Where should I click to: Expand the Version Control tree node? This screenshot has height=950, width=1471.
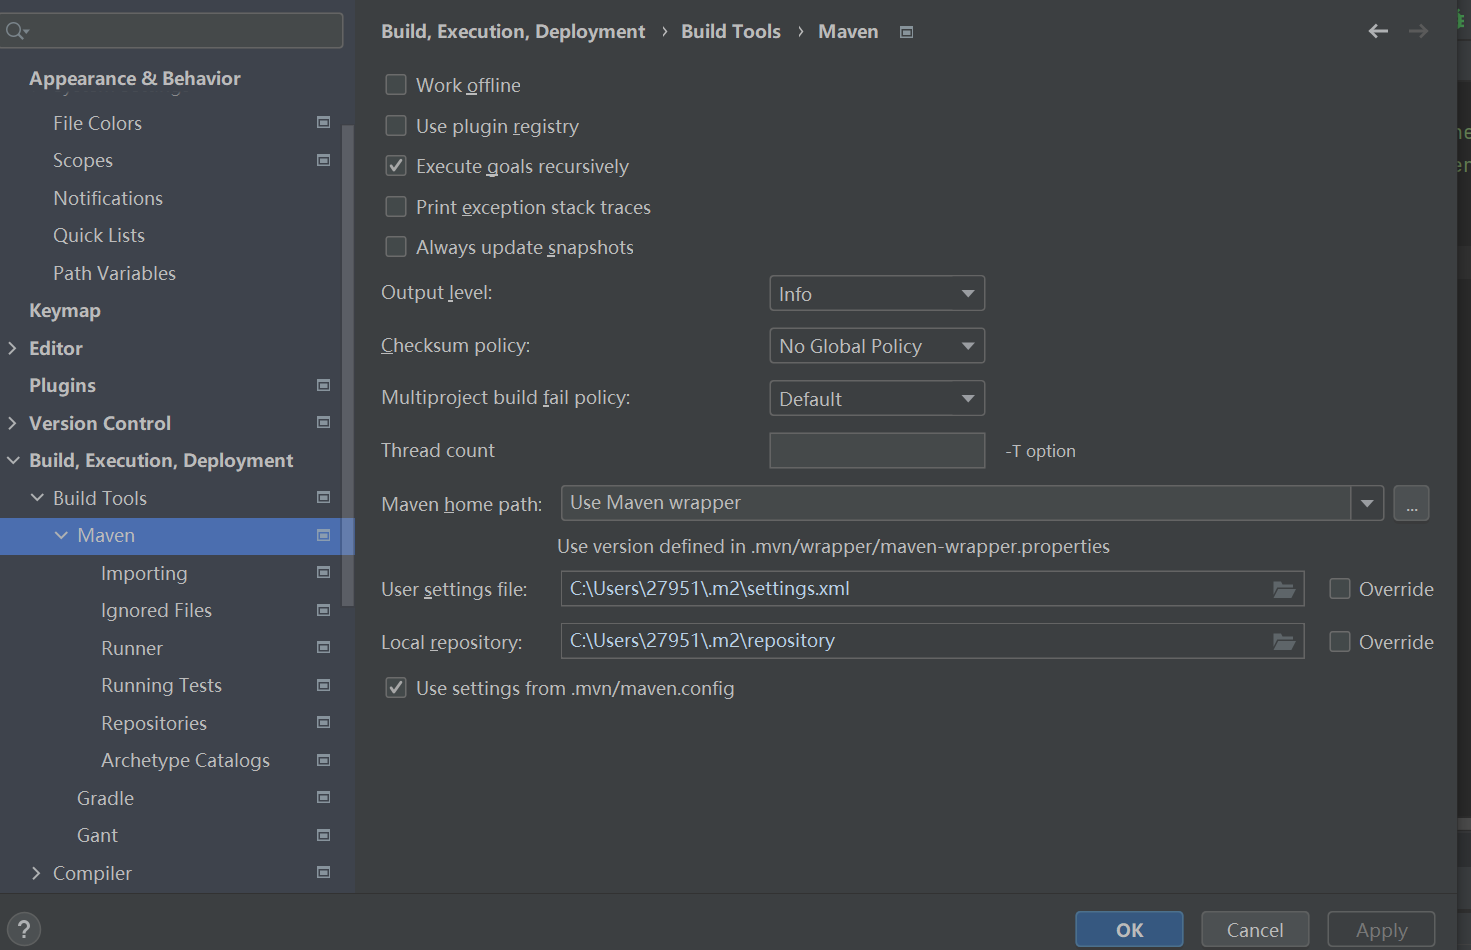12,423
